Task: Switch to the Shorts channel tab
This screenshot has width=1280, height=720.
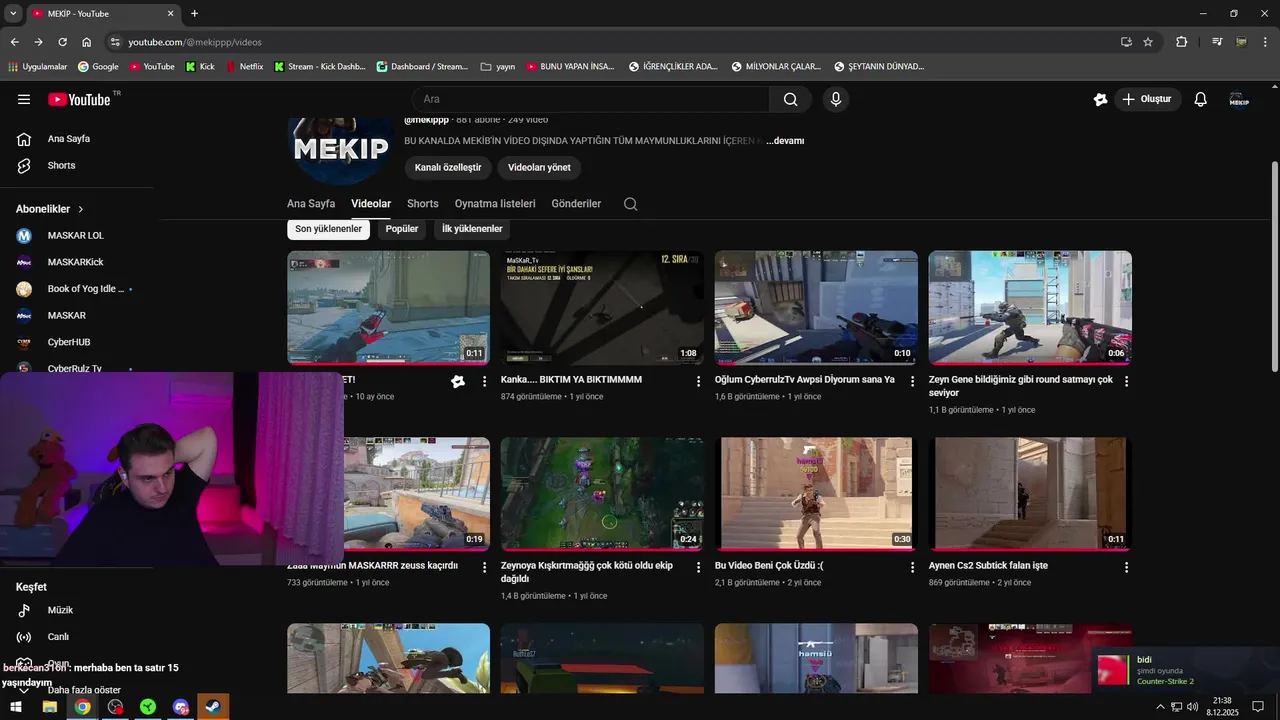Action: pyautogui.click(x=422, y=204)
